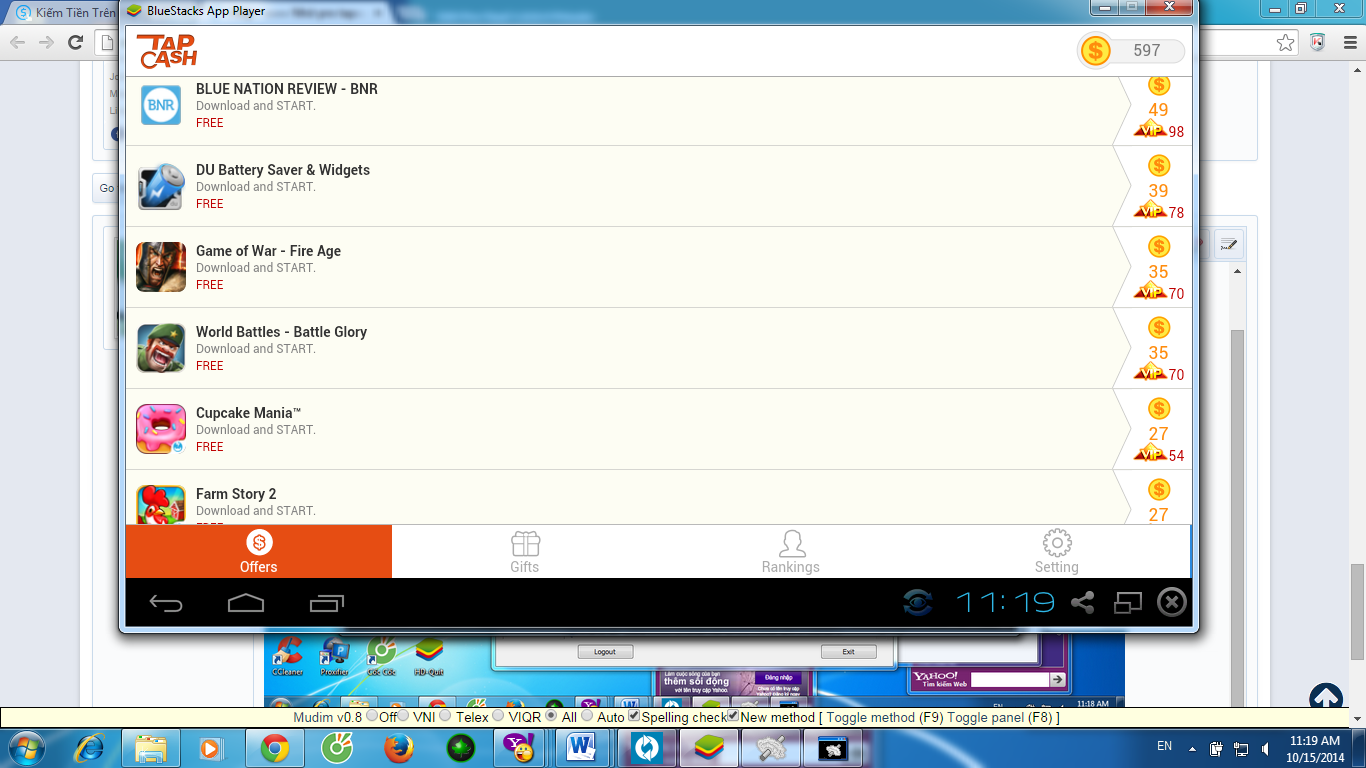
Task: Open the Setting tab
Action: [x=1057, y=551]
